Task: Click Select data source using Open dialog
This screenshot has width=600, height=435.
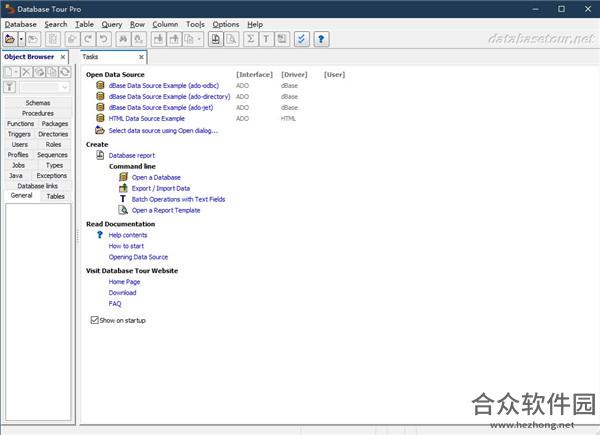Action: tap(163, 130)
